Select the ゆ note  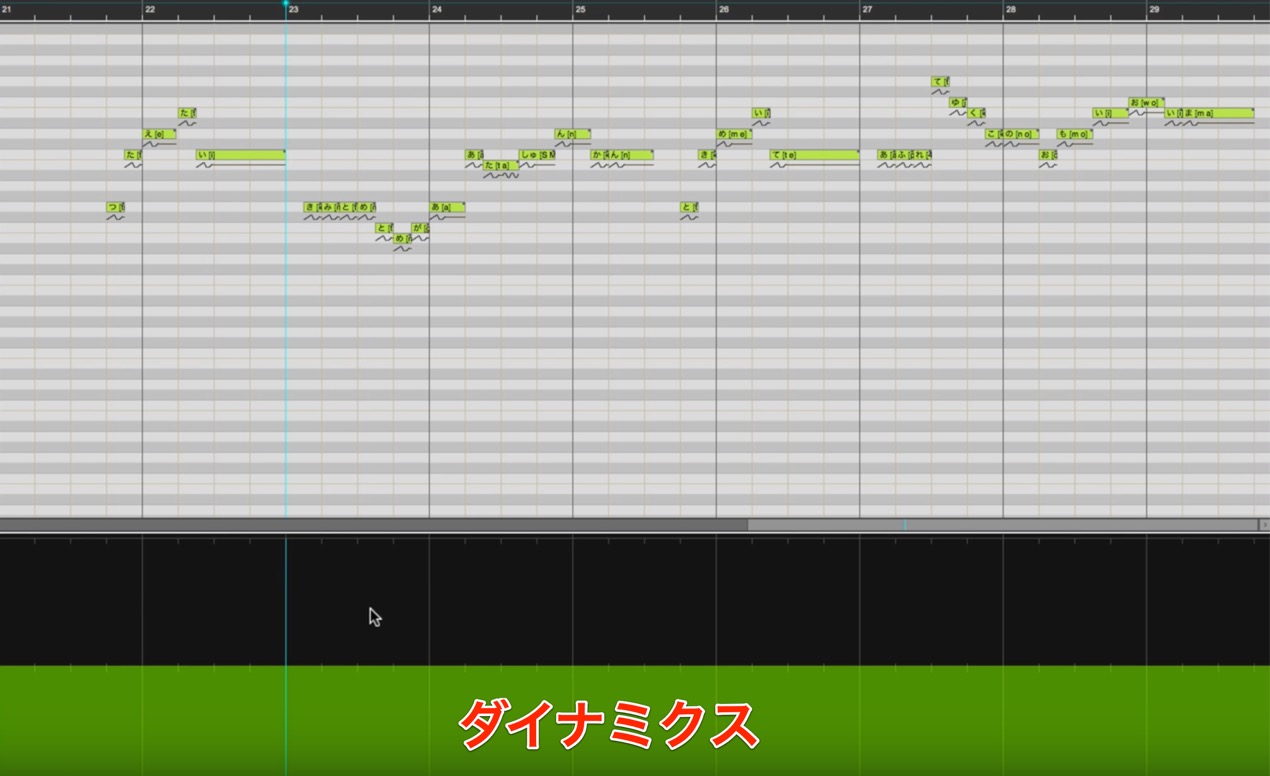(958, 102)
